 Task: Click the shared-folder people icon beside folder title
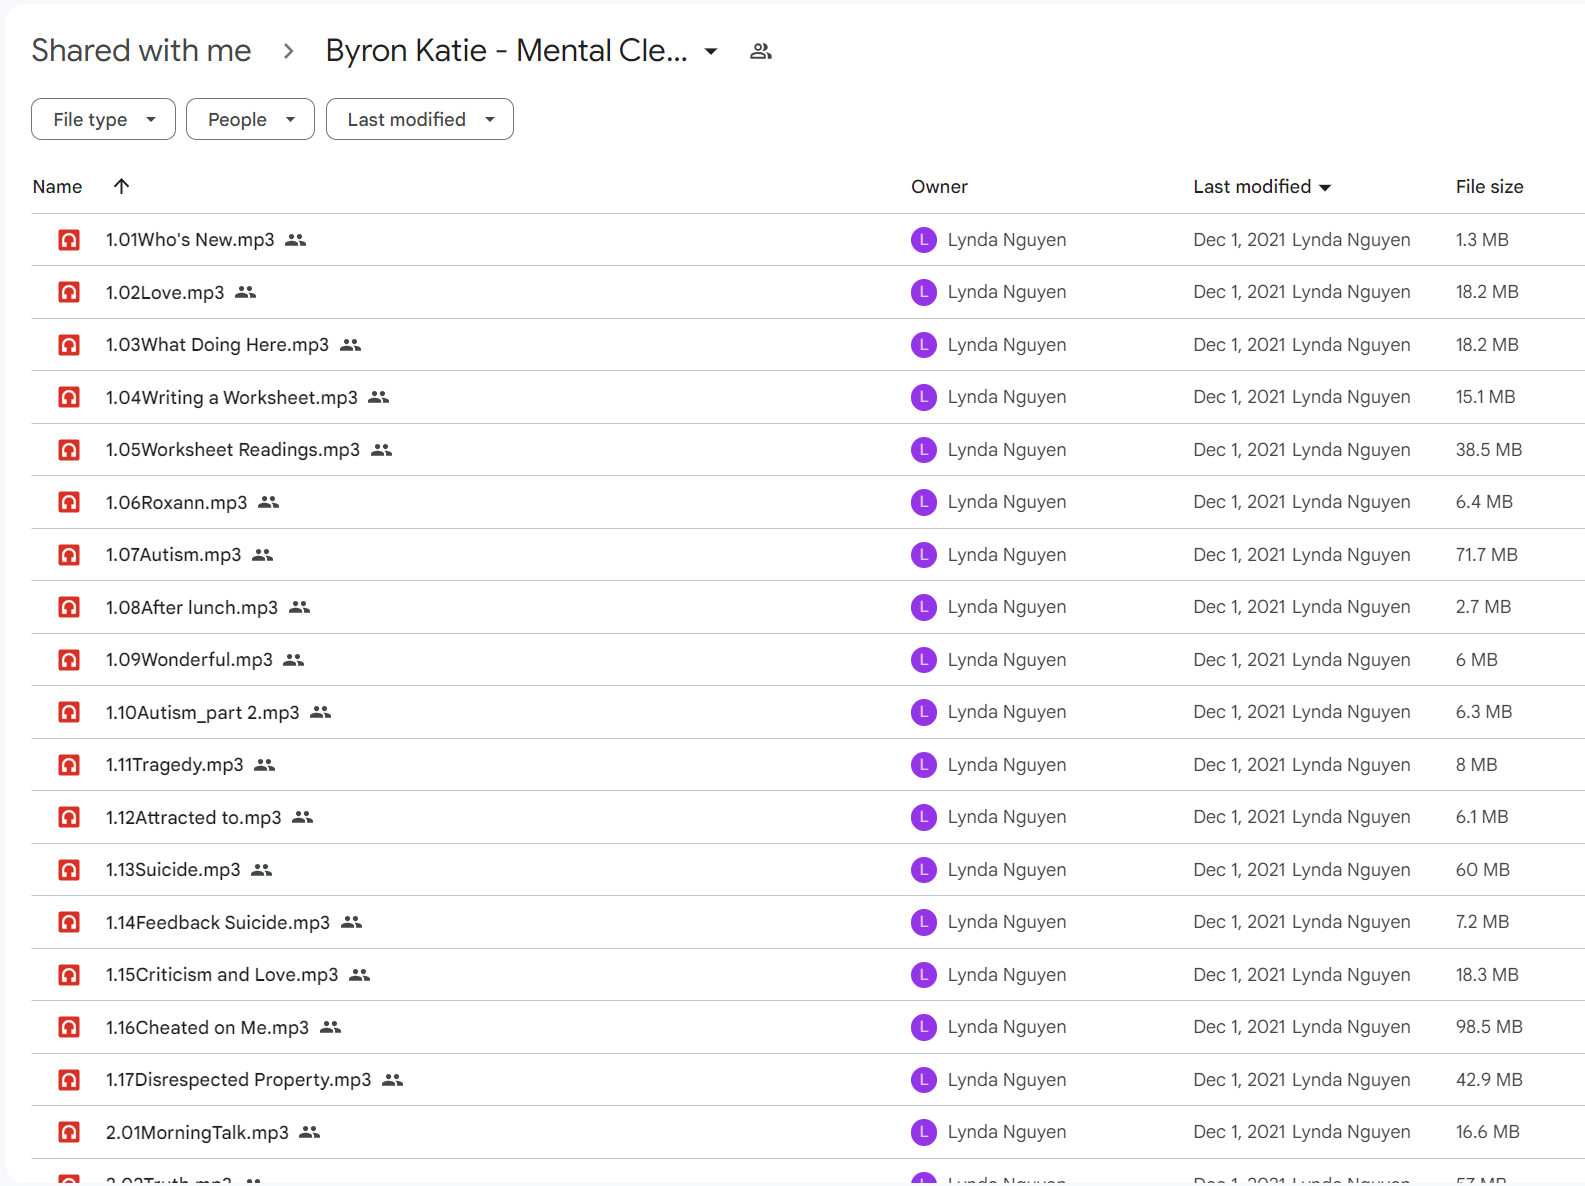tap(760, 51)
